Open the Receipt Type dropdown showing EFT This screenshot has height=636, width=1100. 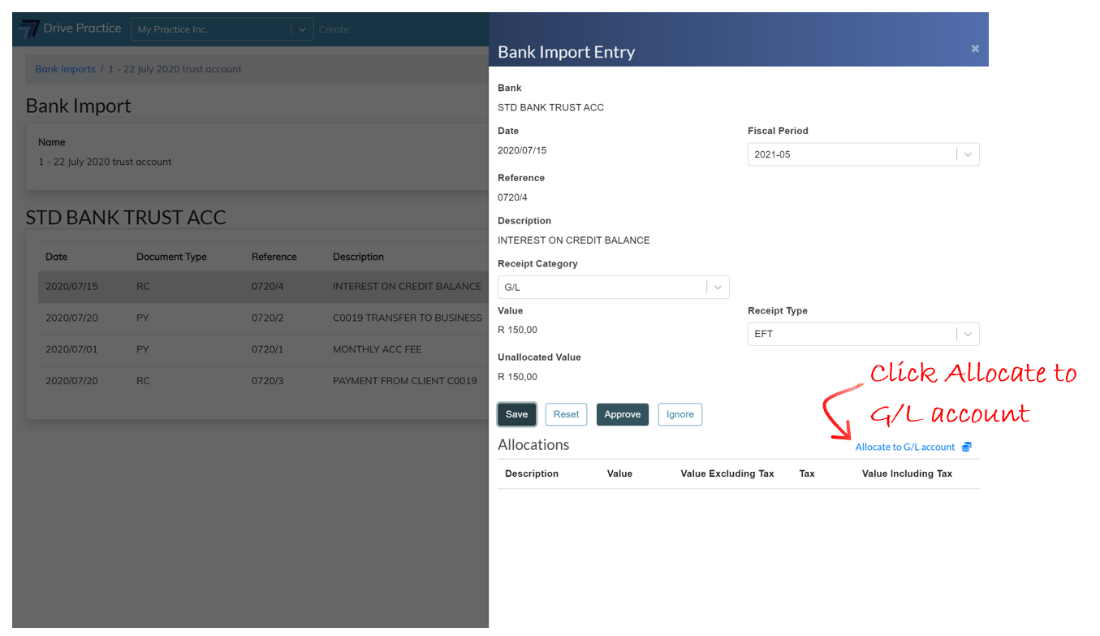(x=863, y=334)
